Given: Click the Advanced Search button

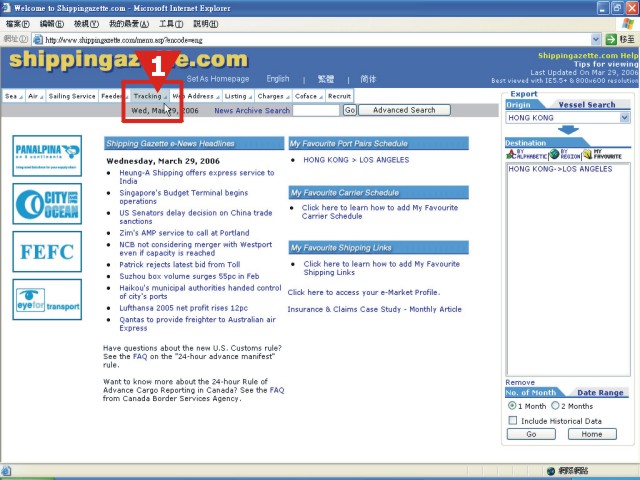Looking at the screenshot, I should click(404, 110).
